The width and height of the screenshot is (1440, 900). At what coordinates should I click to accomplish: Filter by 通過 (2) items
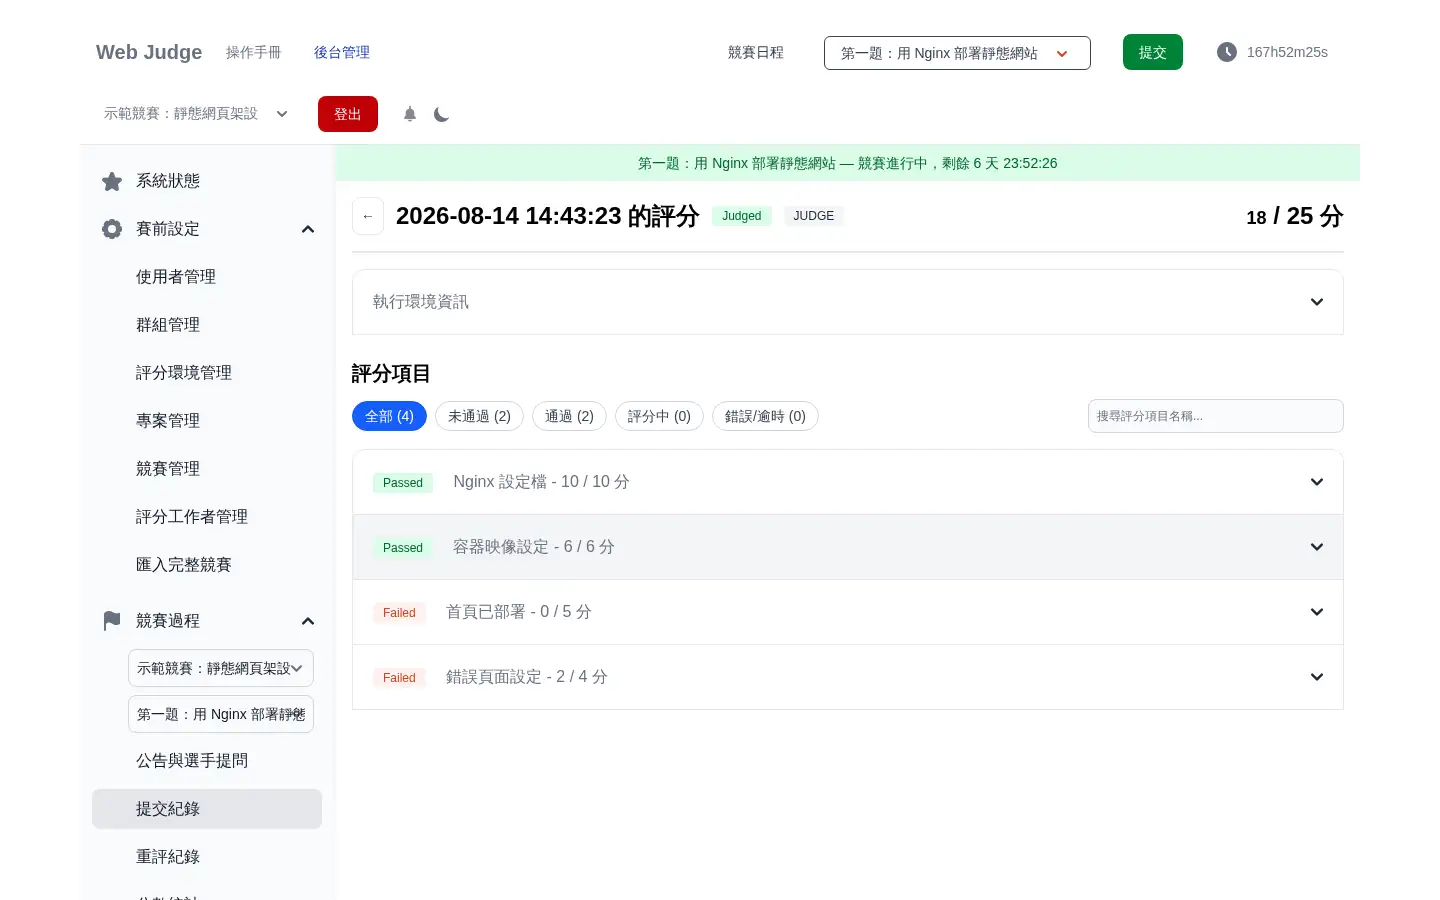click(x=569, y=416)
